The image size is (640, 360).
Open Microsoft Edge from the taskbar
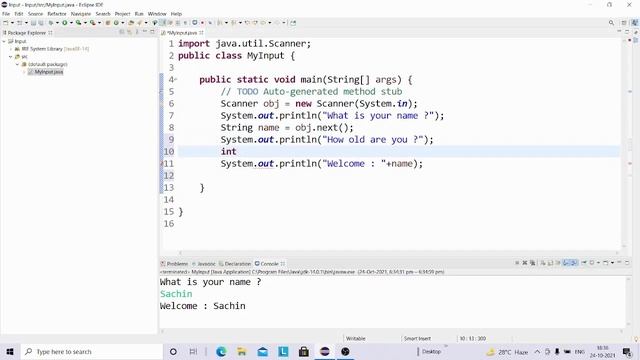221,351
